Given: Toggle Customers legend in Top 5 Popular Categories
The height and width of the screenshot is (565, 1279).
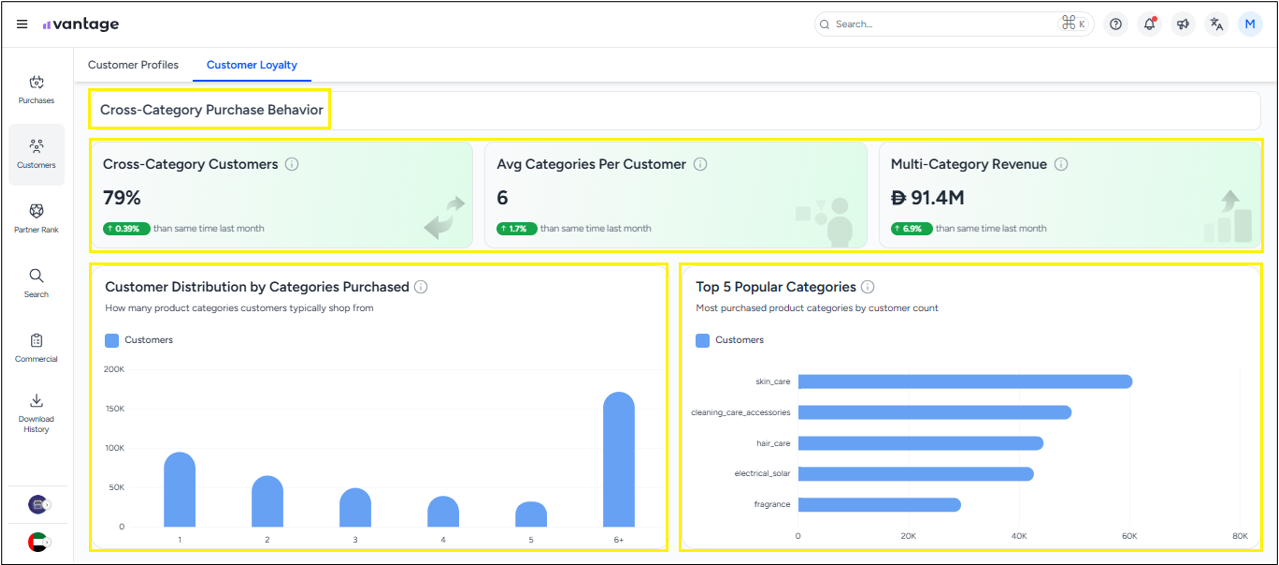Looking at the screenshot, I should (729, 340).
